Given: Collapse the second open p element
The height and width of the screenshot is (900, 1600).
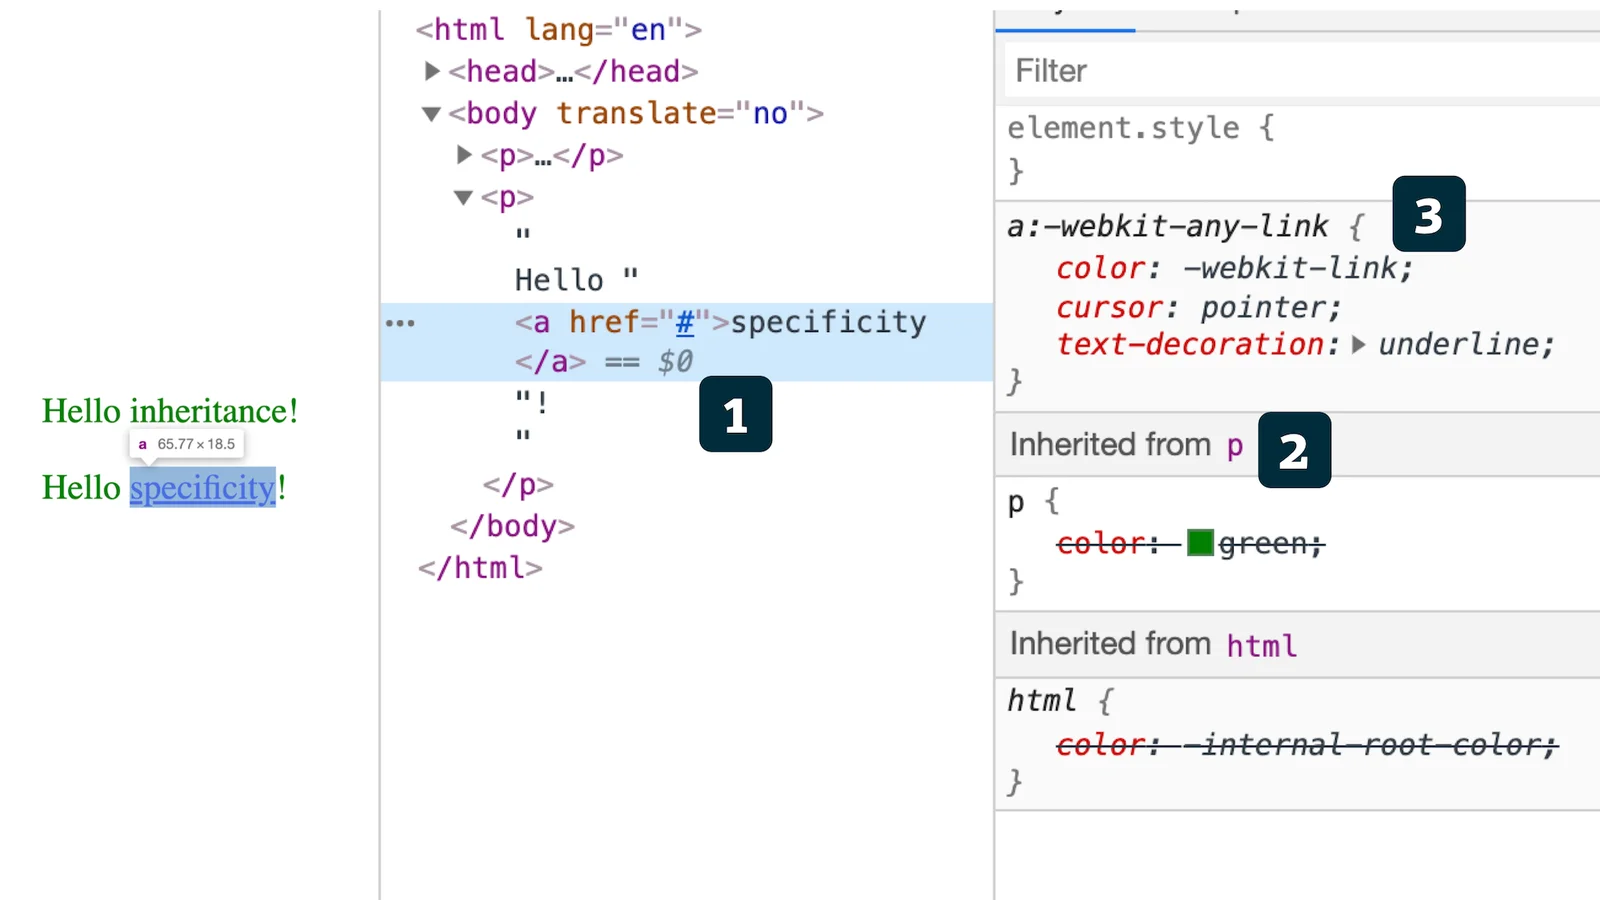Looking at the screenshot, I should click(463, 198).
